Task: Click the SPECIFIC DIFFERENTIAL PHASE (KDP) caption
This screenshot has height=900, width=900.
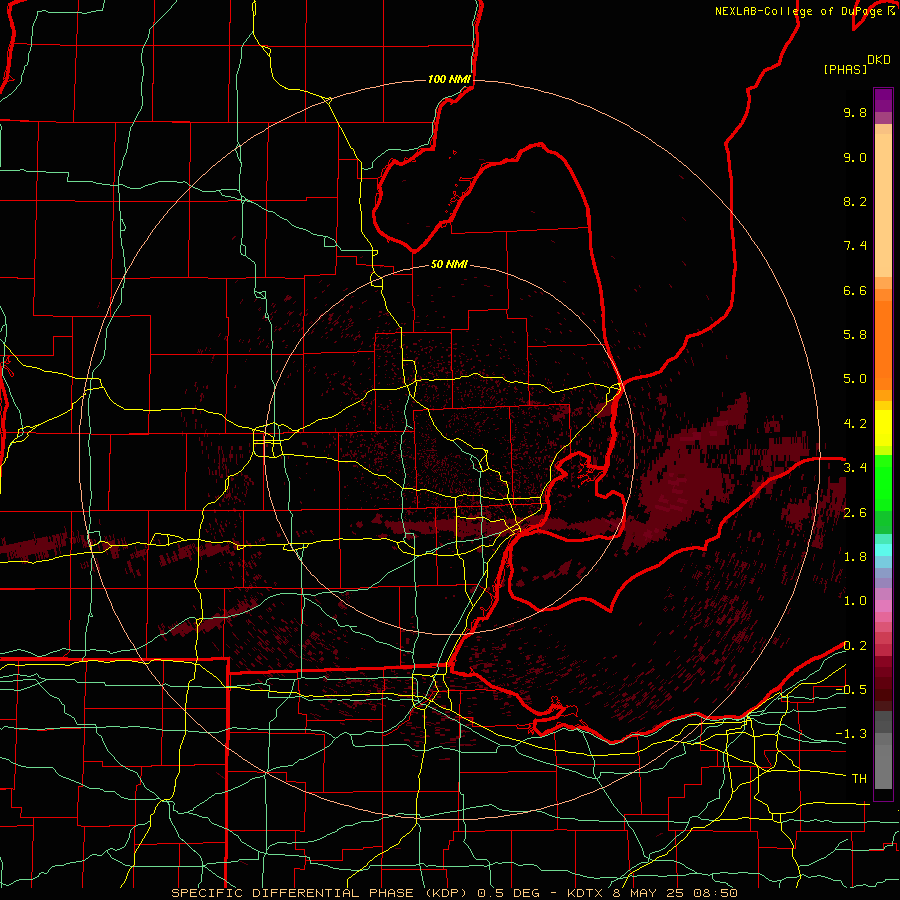Action: click(319, 893)
